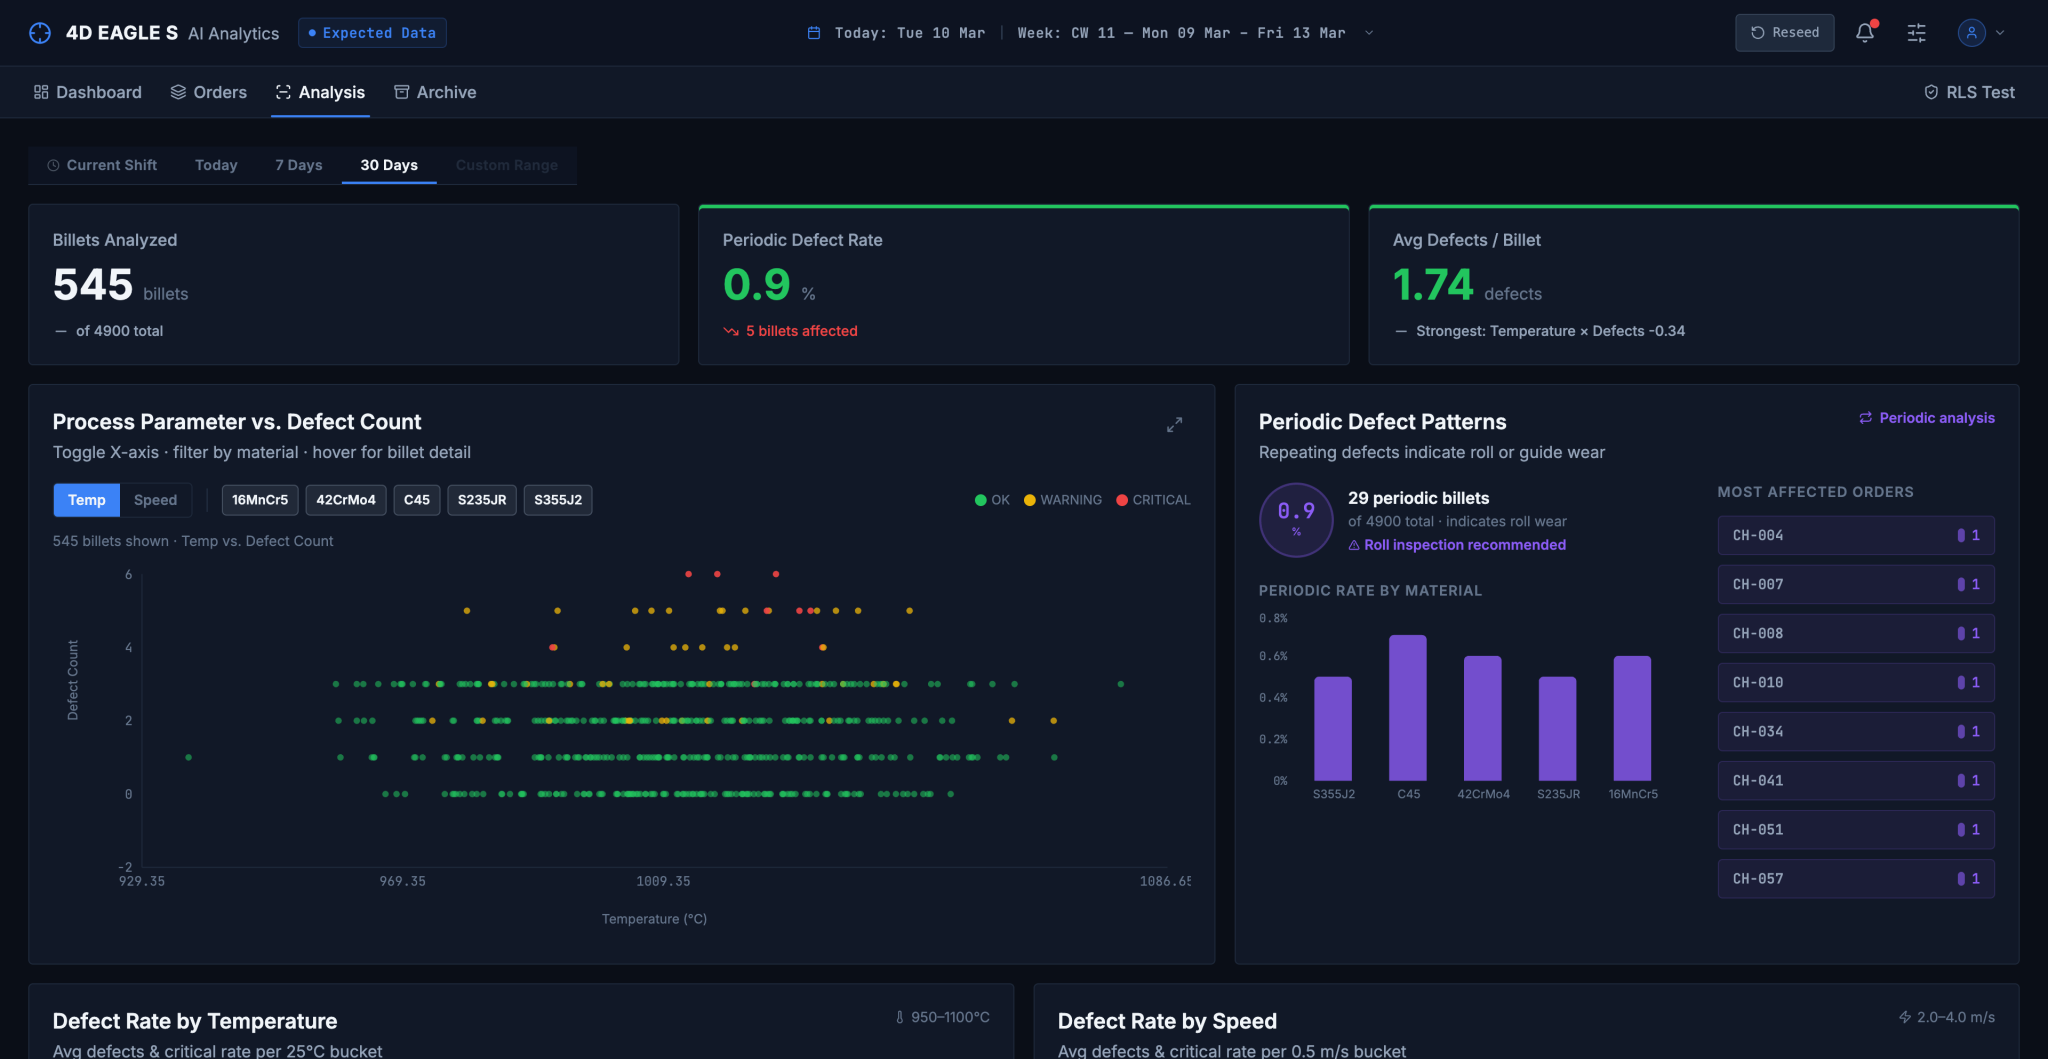Open the user menu chevron
The height and width of the screenshot is (1059, 2048).
tap(2000, 33)
